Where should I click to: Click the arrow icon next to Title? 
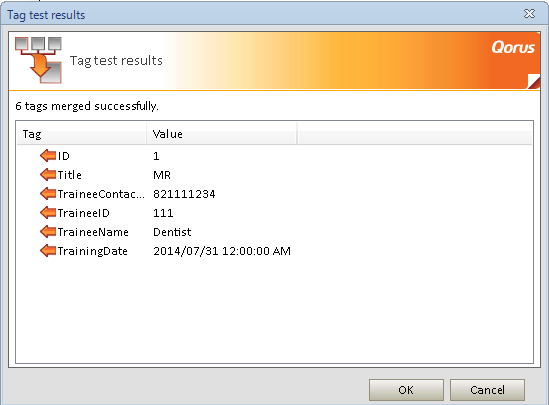click(48, 174)
